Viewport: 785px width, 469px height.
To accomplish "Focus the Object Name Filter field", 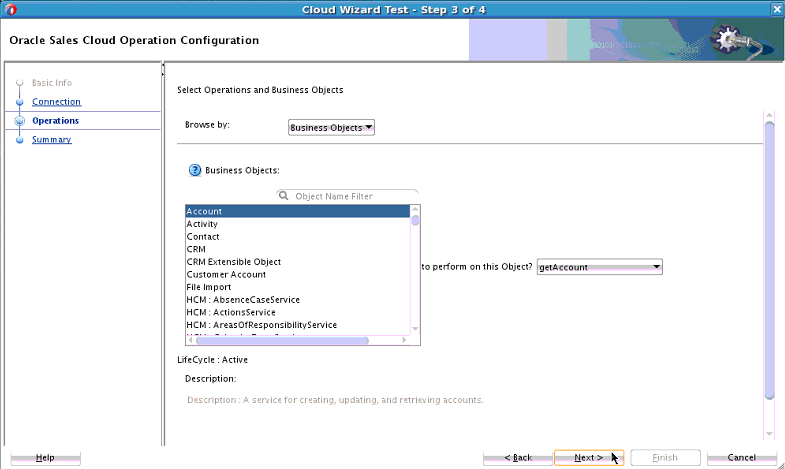I will (347, 196).
